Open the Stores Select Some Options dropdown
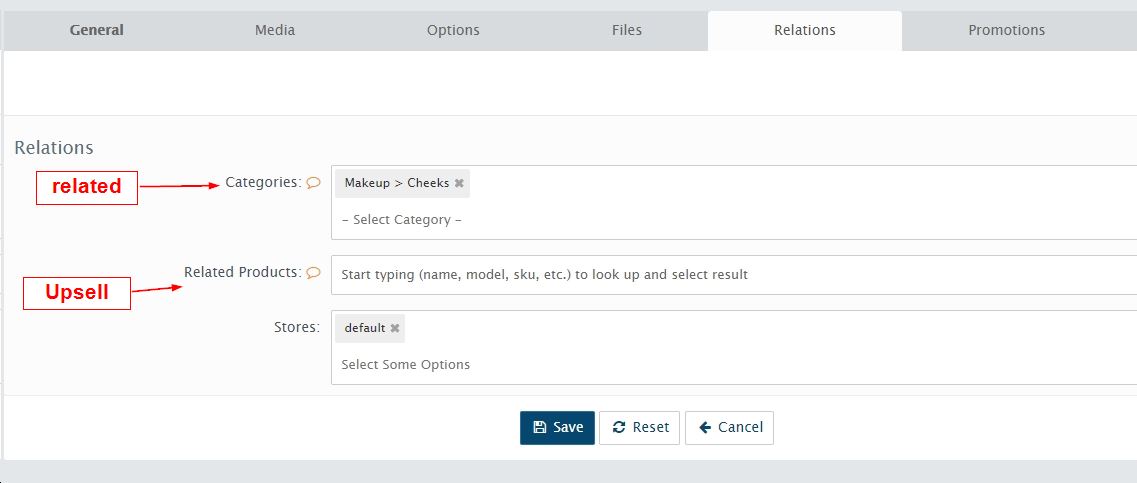Image resolution: width=1137 pixels, height=483 pixels. pyautogui.click(x=734, y=365)
